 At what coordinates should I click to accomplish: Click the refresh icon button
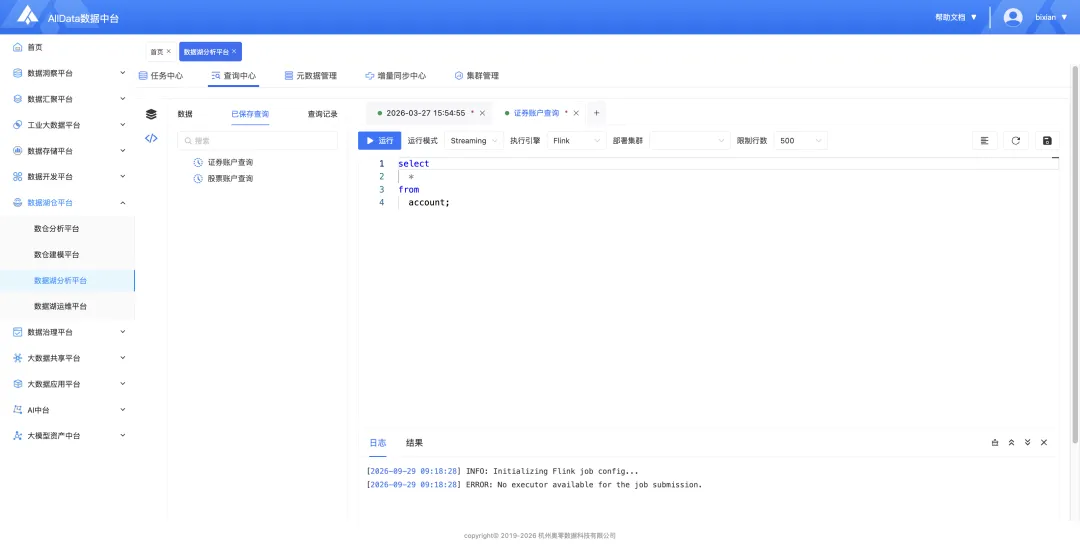coord(1016,141)
